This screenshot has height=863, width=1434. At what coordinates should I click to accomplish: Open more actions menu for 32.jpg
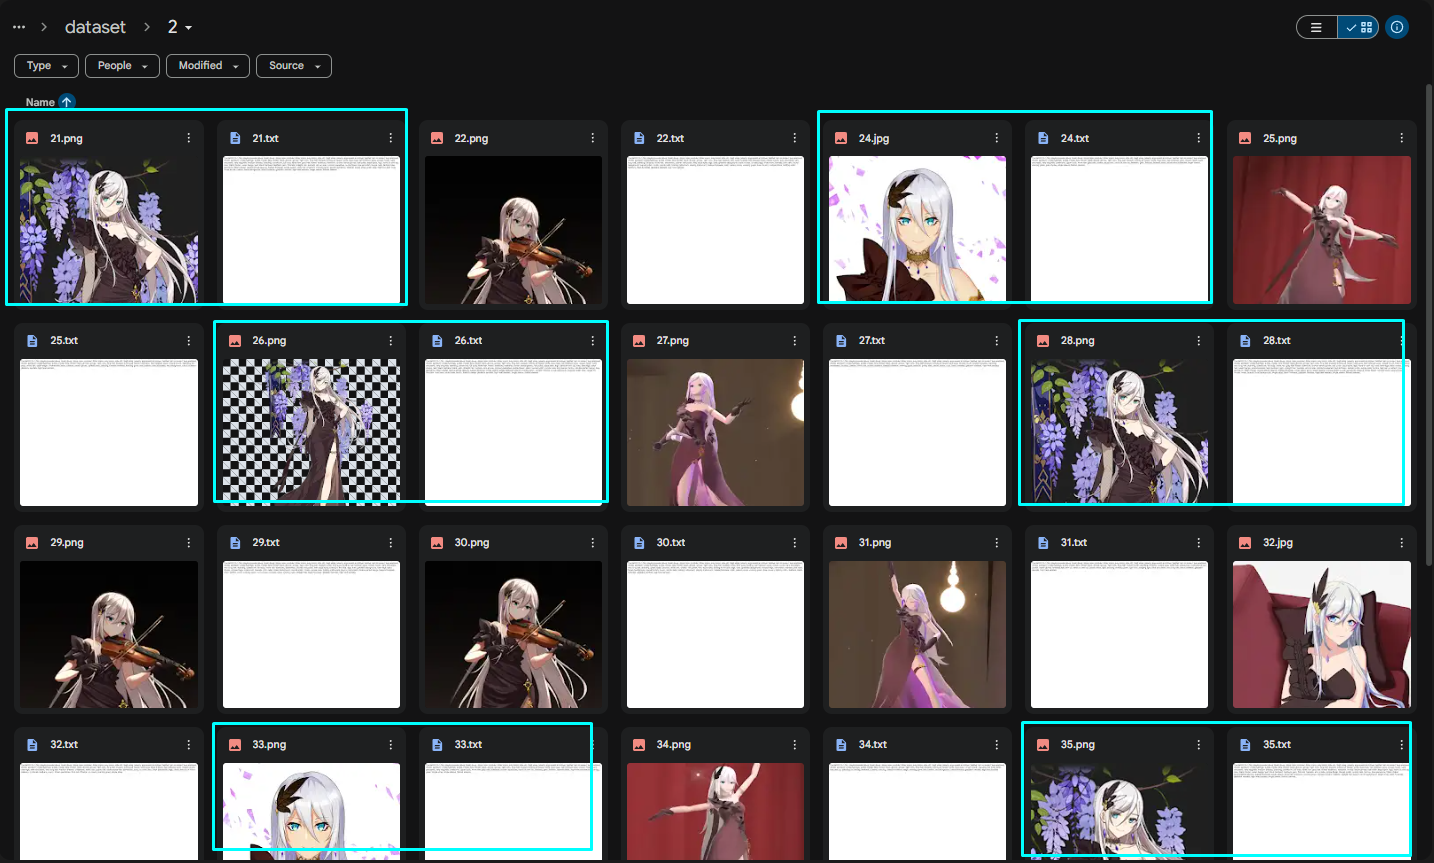point(1401,542)
